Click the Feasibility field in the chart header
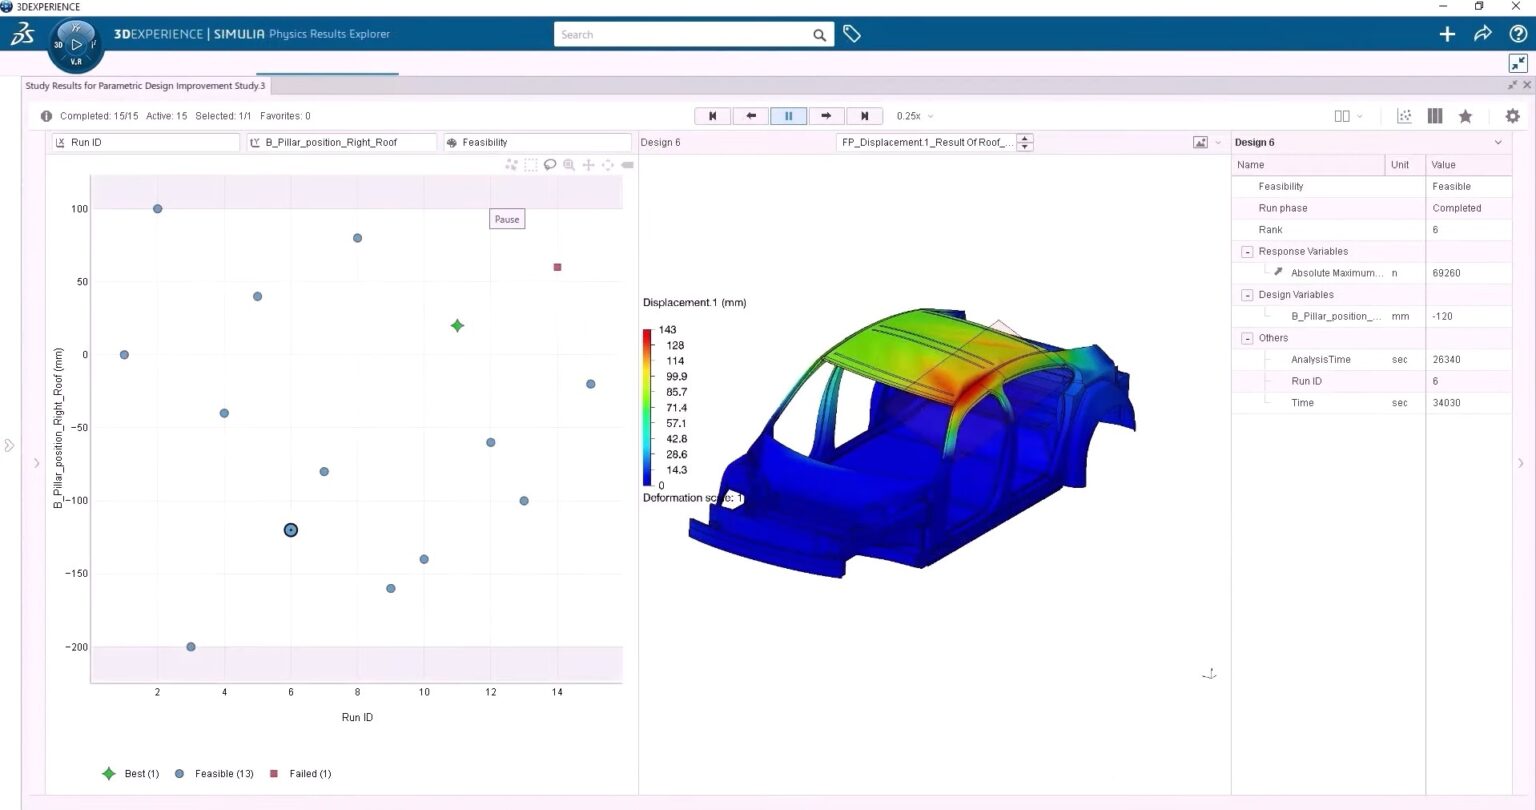 click(x=537, y=141)
